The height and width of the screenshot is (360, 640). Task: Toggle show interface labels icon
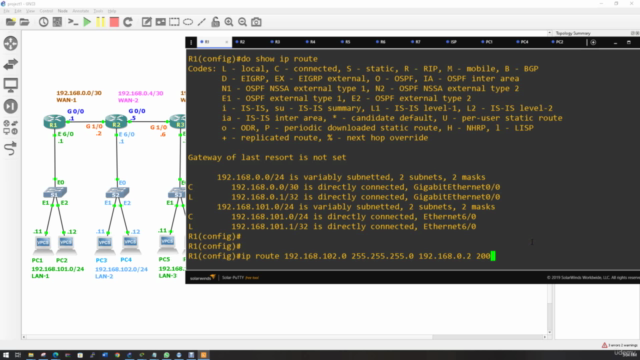(x=57, y=22)
